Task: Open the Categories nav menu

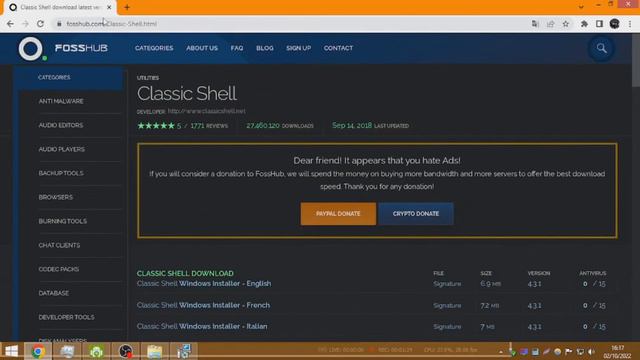Action: (154, 48)
